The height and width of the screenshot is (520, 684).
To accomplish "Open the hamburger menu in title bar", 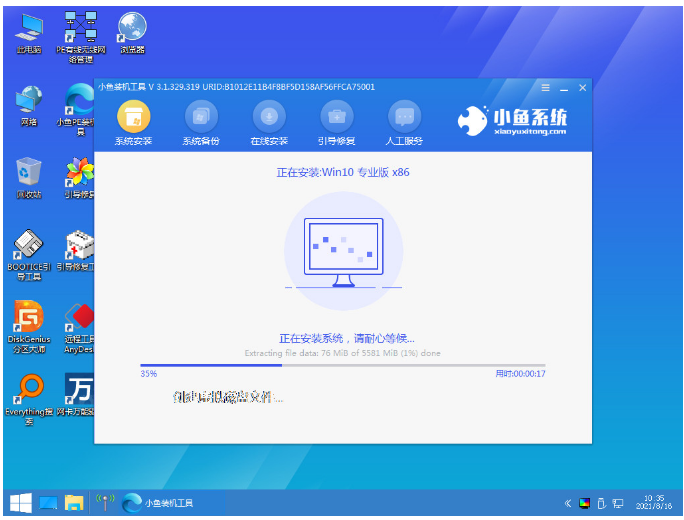I will [545, 88].
